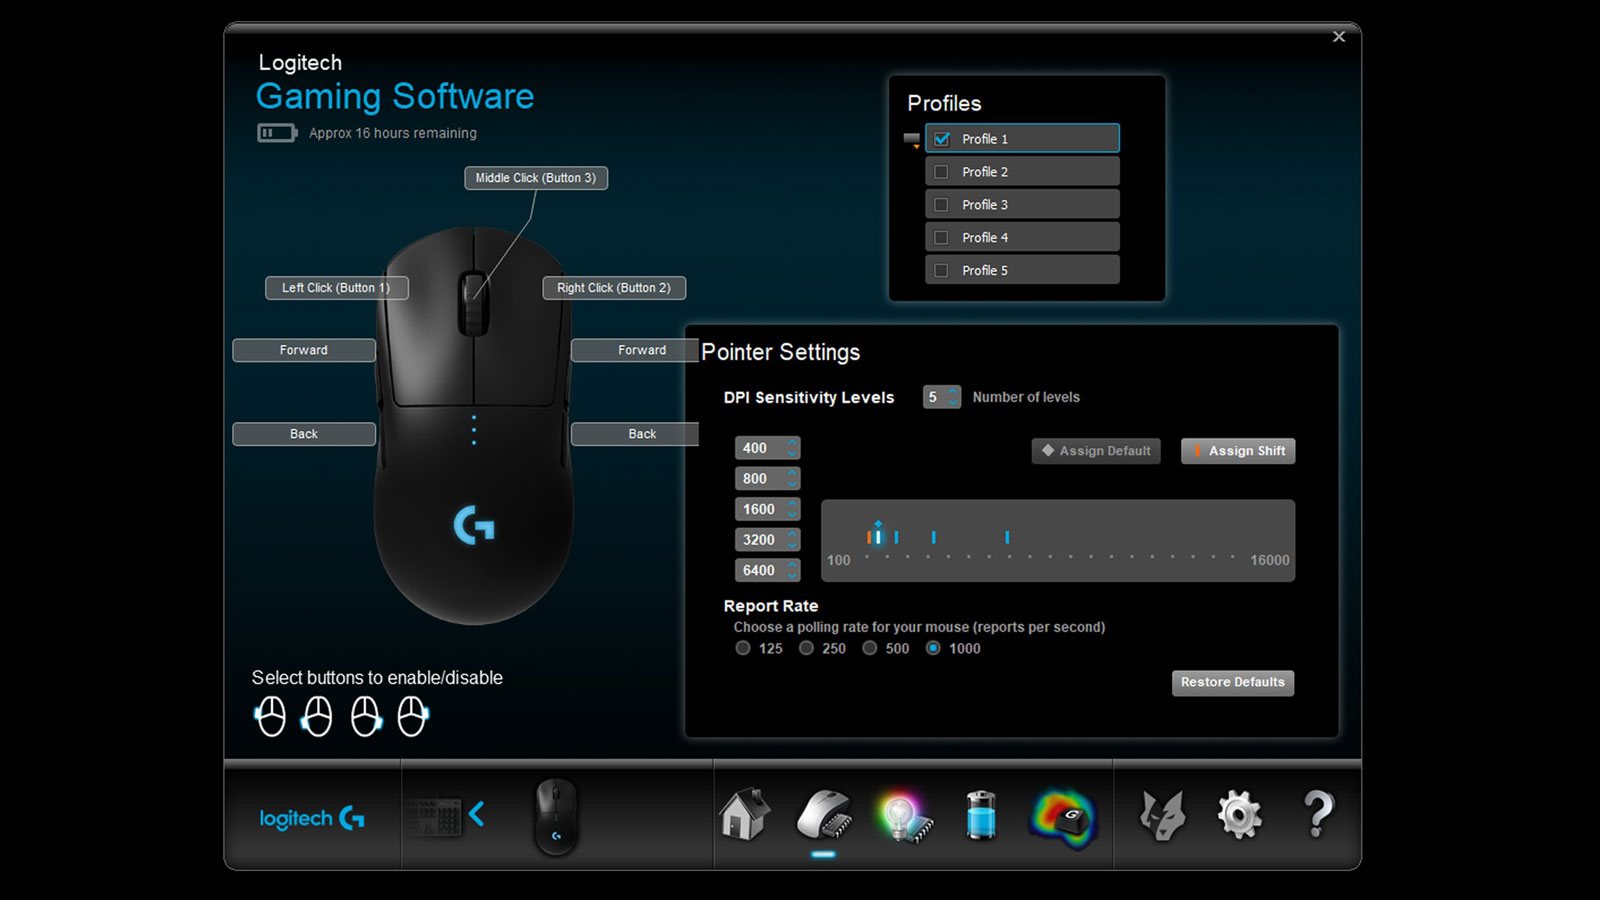
Task: Open the Arx Control wolf icon
Action: coord(1163,815)
